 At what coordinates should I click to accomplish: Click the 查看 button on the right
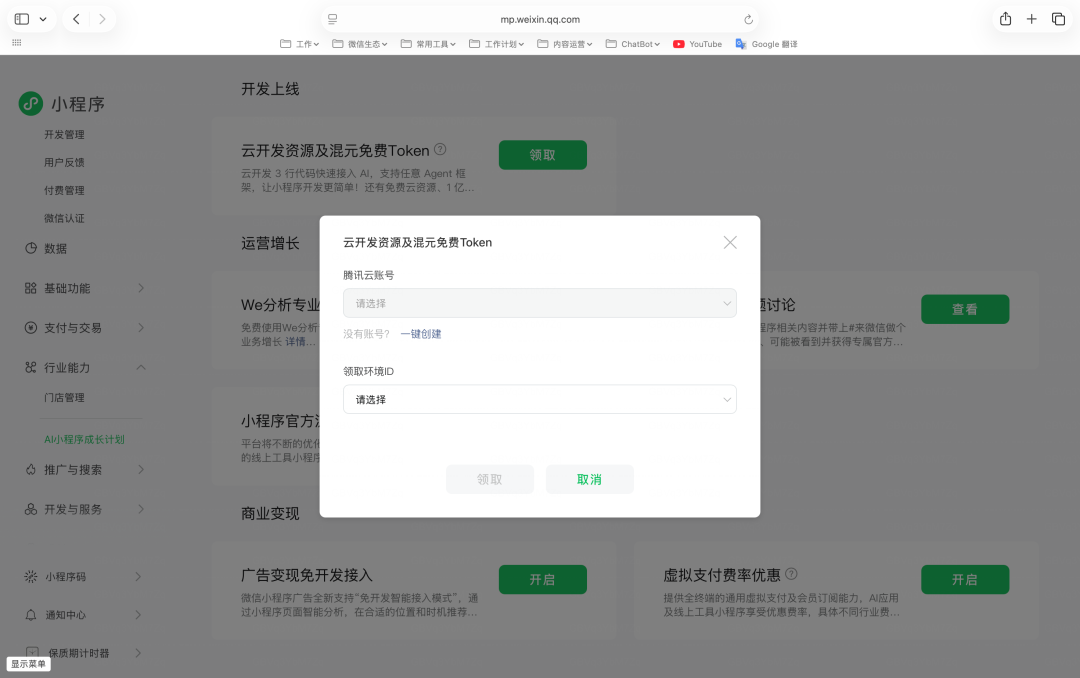[965, 309]
